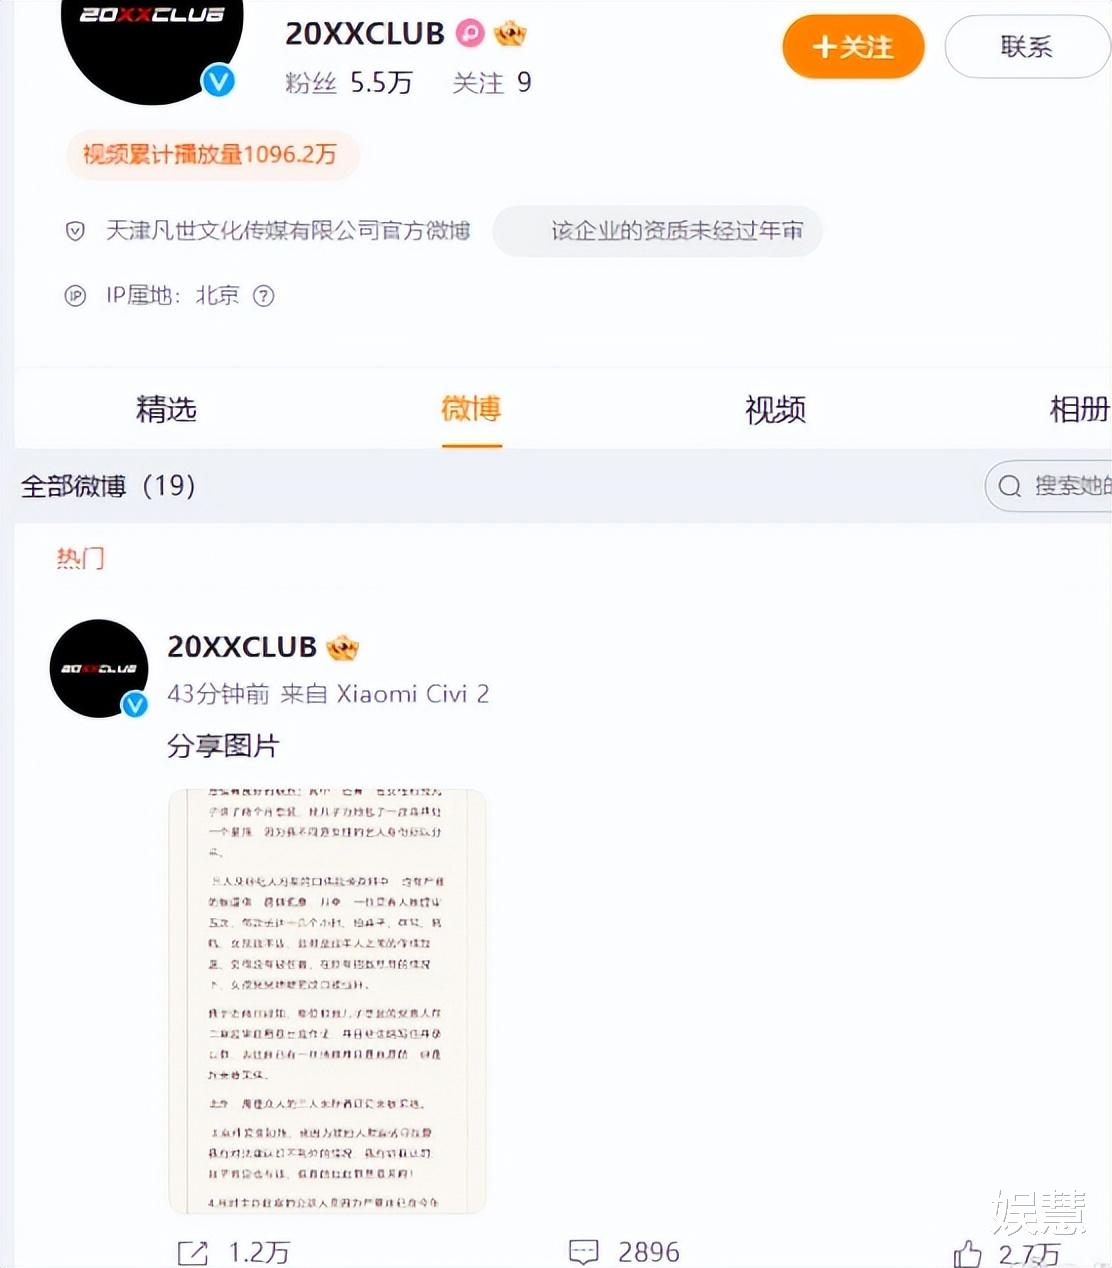Viewport: 1112px width, 1268px height.
Task: Select the 微博 tab
Action: coord(471,409)
